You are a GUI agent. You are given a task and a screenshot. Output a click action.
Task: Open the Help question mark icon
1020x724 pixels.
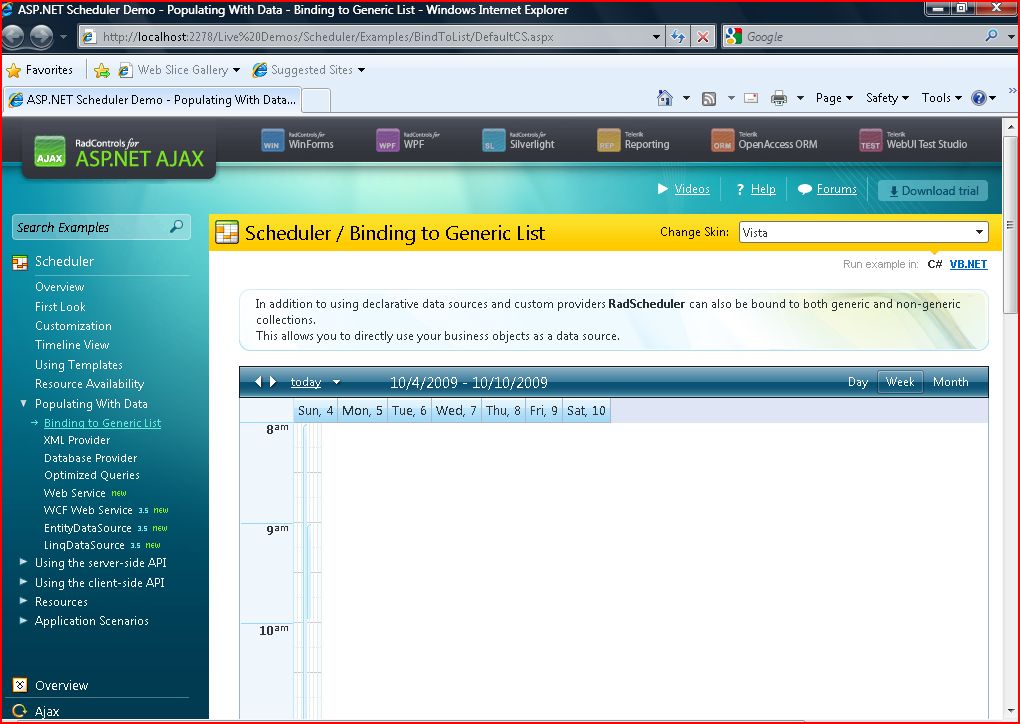[x=979, y=98]
